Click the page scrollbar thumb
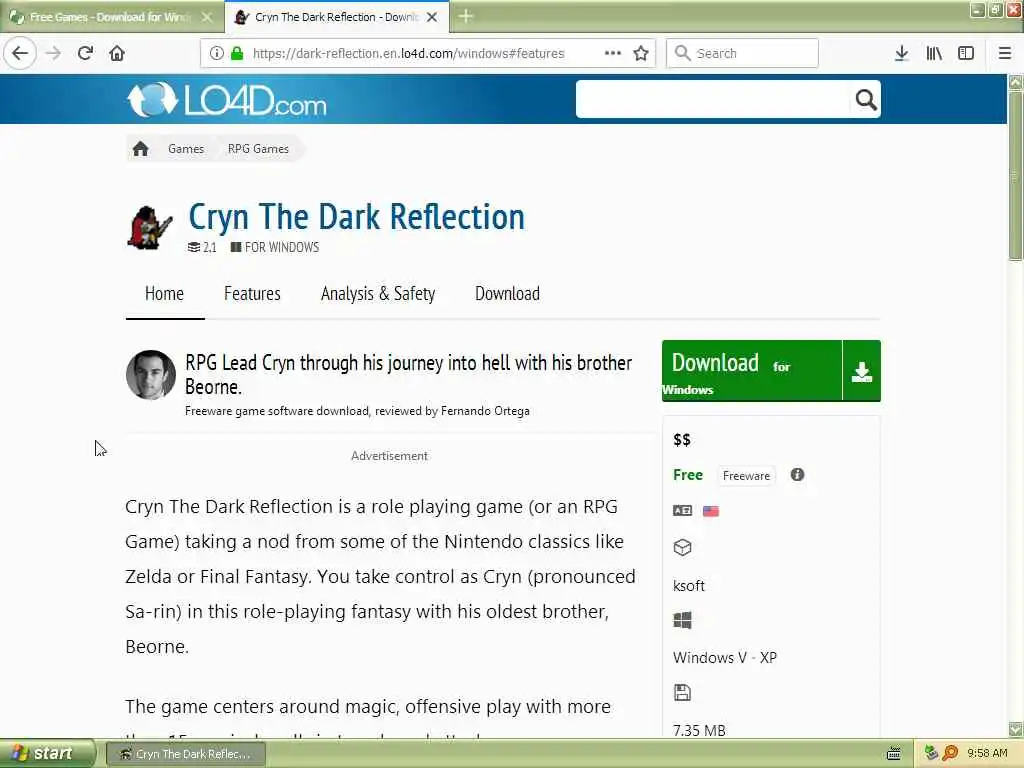Screen dimensions: 1024x768 (x=1015, y=176)
